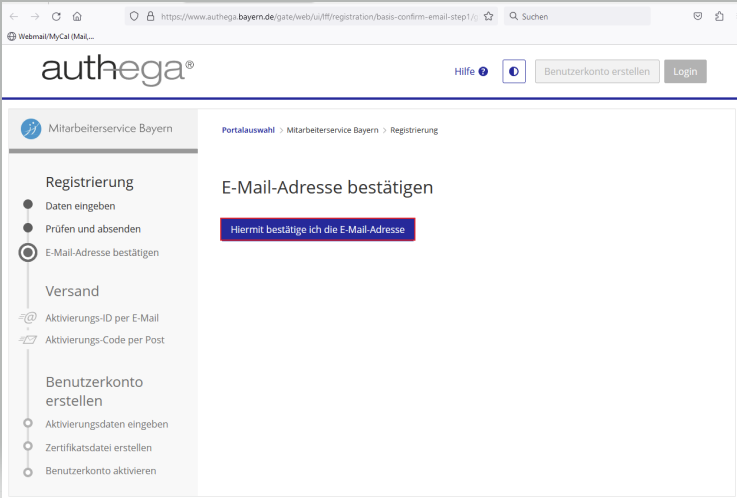The image size is (737, 498).
Task: Go to browser home icon
Action: click(x=77, y=17)
